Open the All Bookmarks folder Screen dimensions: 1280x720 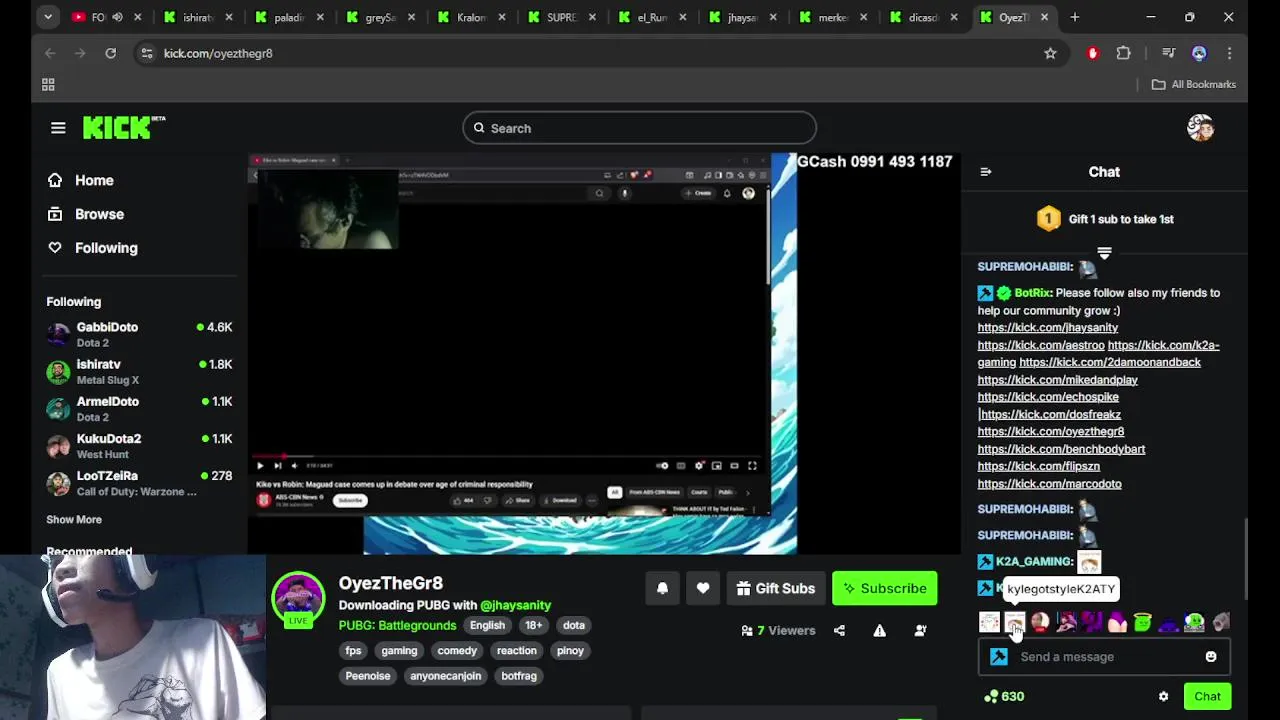(x=1194, y=85)
